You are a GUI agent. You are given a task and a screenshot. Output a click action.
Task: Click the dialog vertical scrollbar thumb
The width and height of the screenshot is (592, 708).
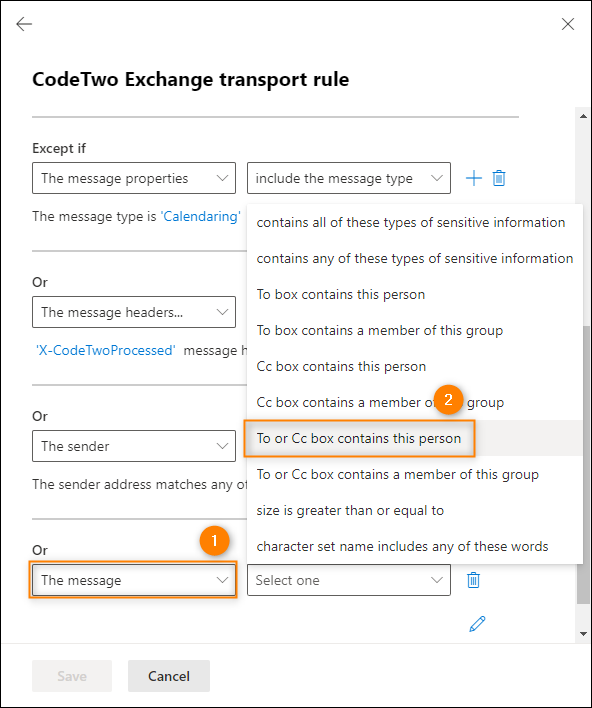click(x=583, y=465)
